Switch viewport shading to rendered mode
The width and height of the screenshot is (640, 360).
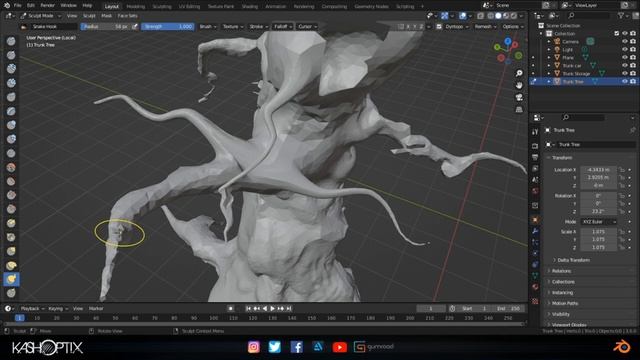point(513,16)
